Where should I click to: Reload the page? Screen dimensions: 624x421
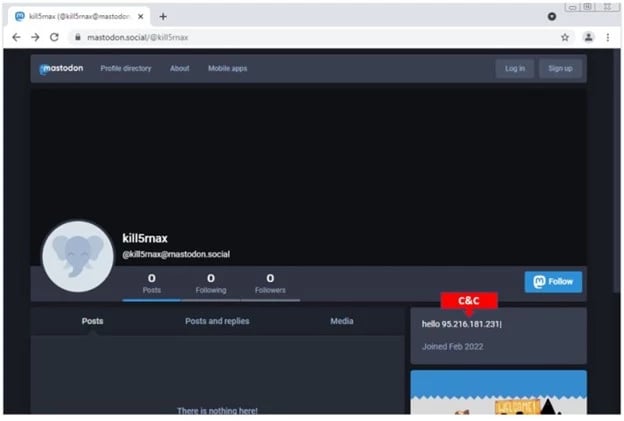55,37
